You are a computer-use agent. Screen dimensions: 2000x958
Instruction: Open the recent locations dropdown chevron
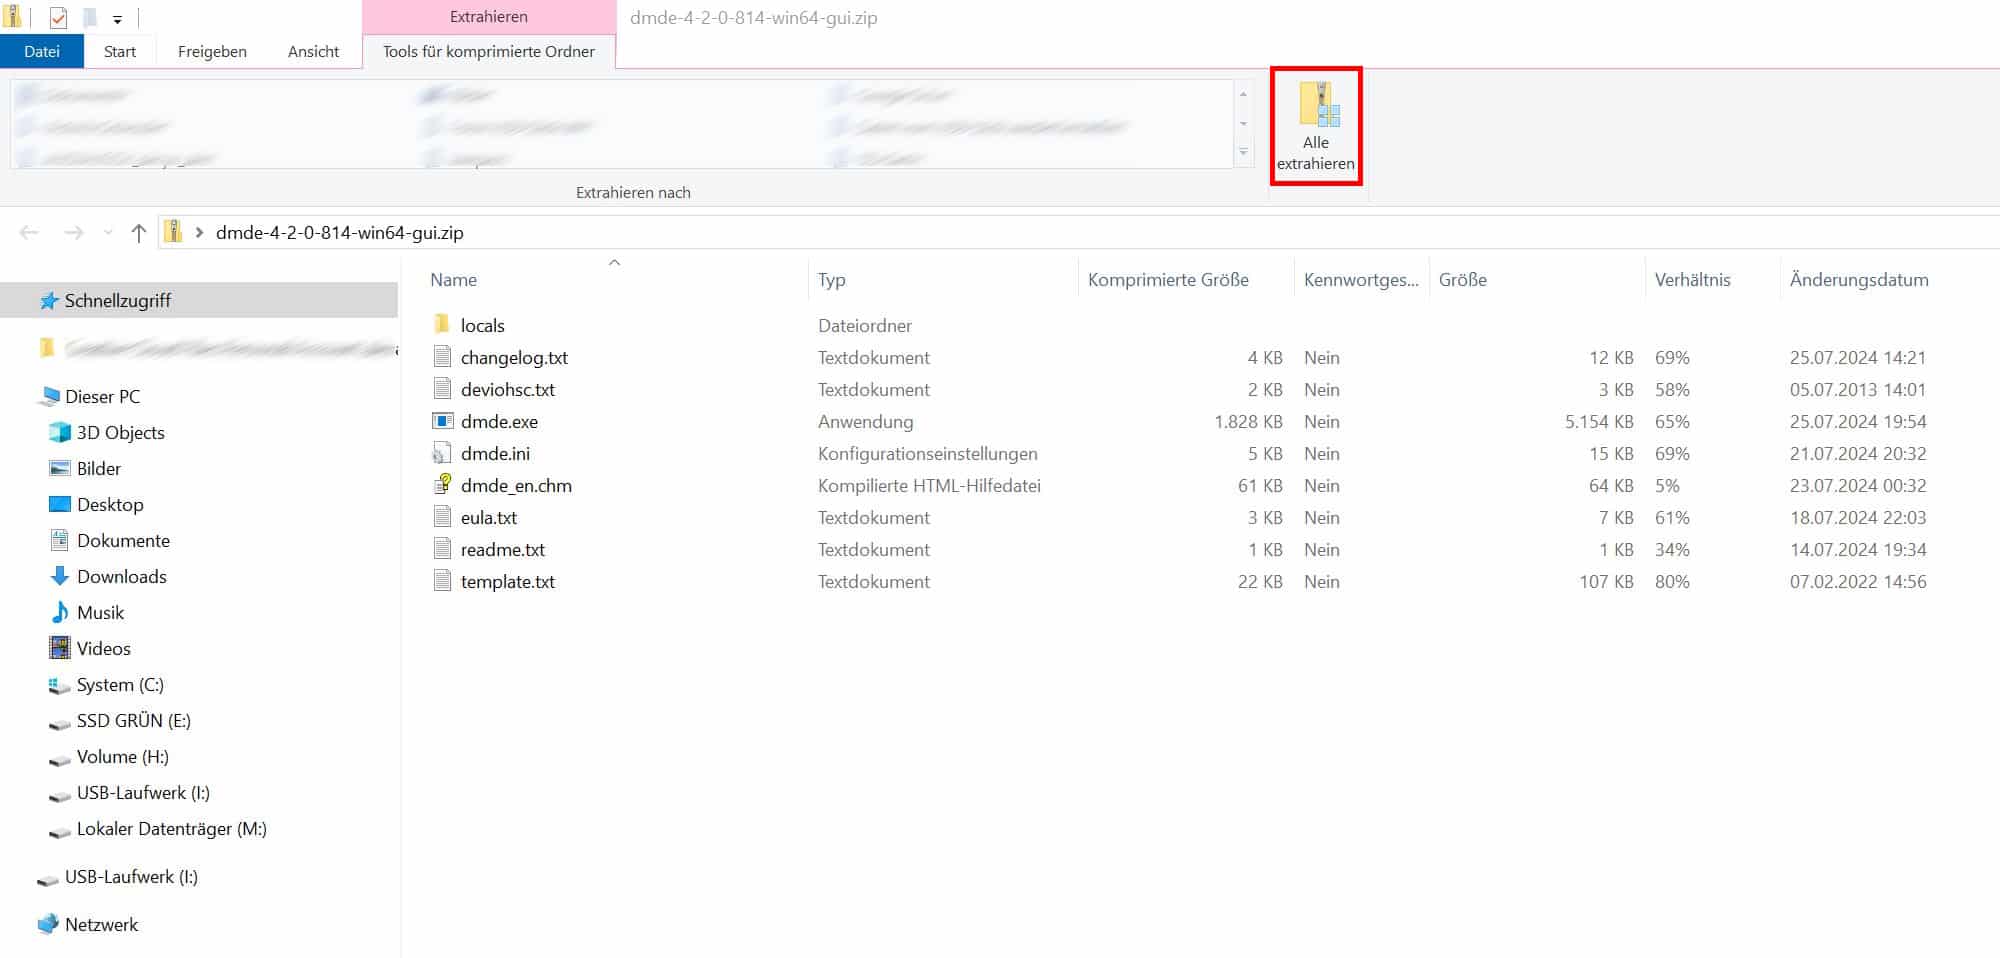[x=108, y=233]
